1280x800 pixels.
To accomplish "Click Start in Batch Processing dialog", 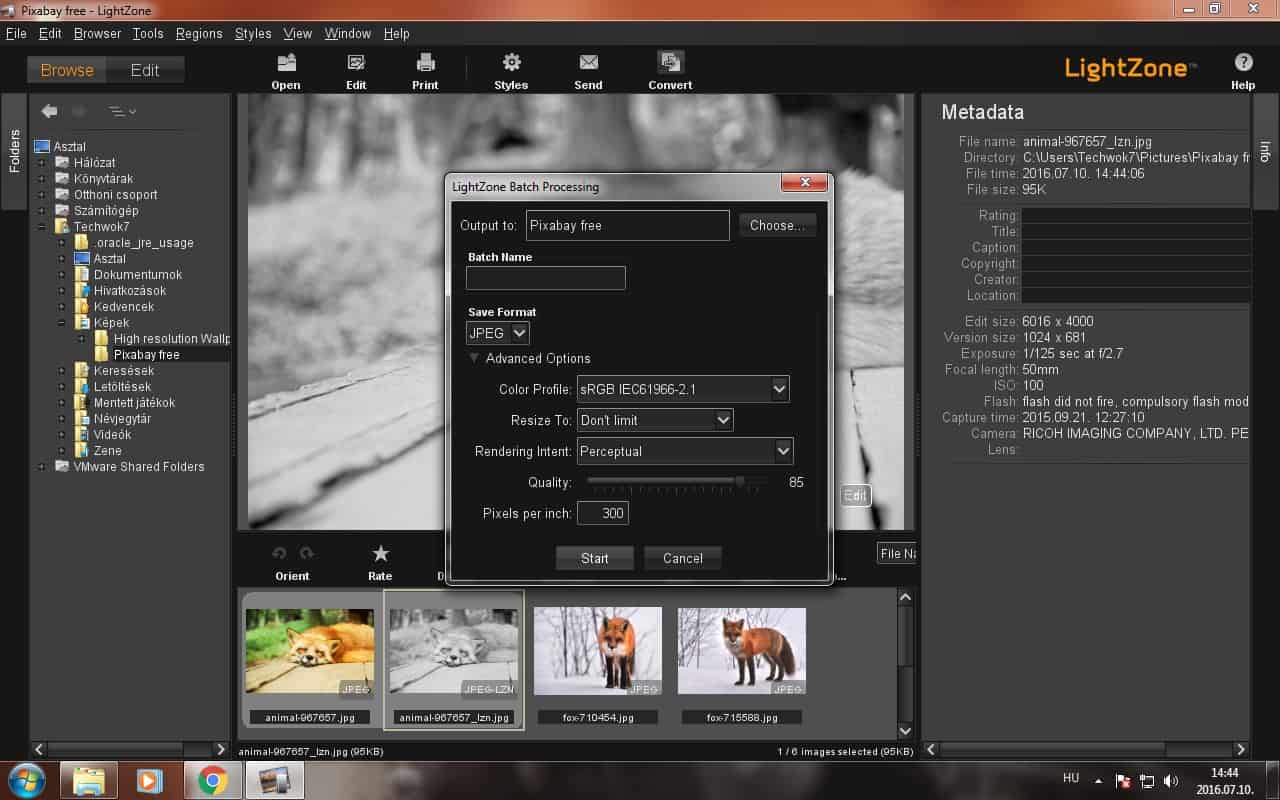I will [x=595, y=558].
